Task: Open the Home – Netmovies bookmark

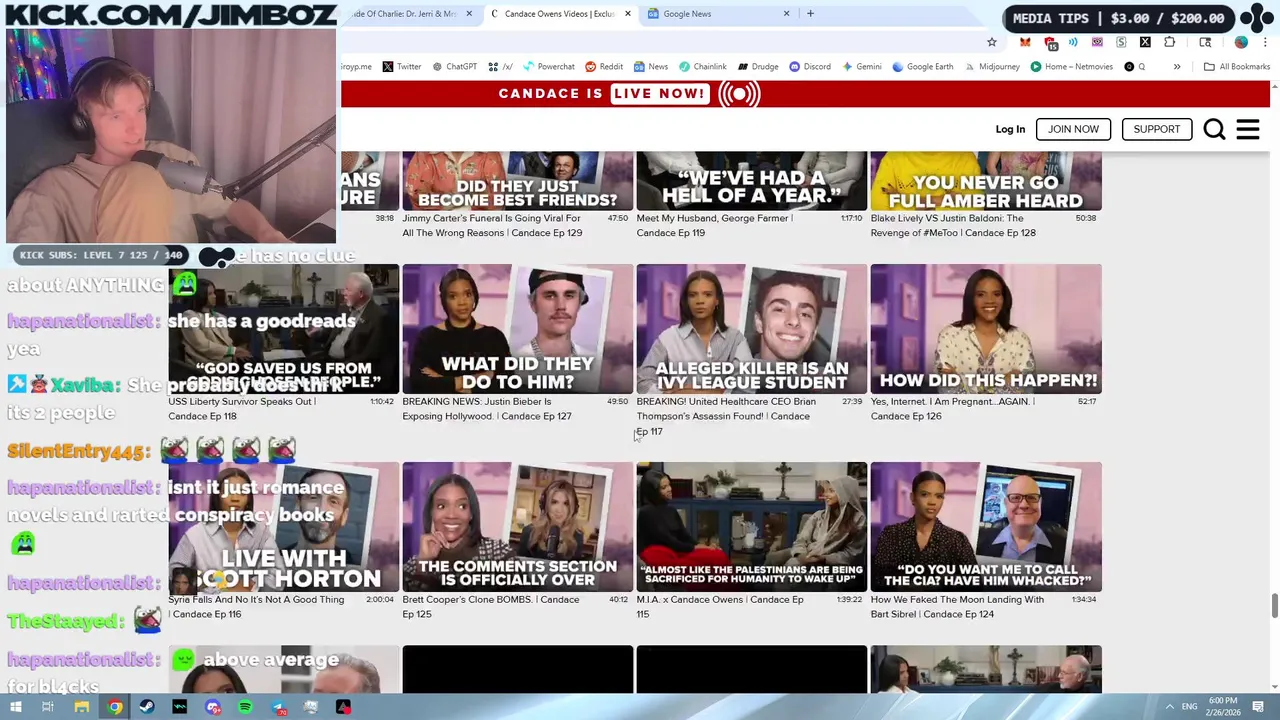Action: click(x=1071, y=67)
